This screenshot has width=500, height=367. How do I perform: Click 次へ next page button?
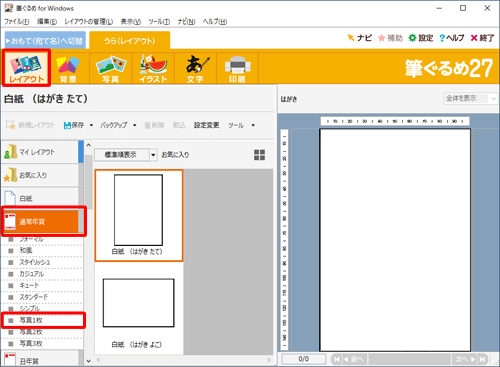465,359
